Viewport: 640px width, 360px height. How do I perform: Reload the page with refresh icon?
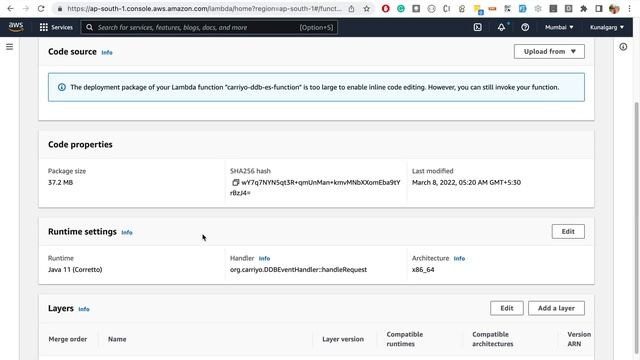point(41,9)
